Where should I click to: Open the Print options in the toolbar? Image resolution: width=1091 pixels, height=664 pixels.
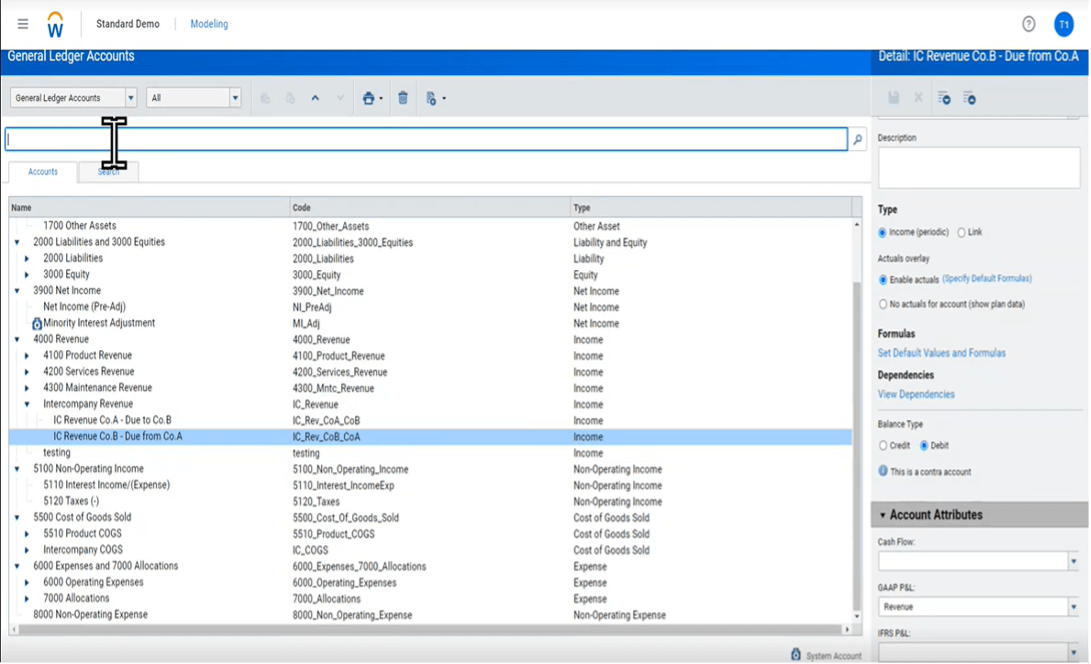tap(370, 97)
